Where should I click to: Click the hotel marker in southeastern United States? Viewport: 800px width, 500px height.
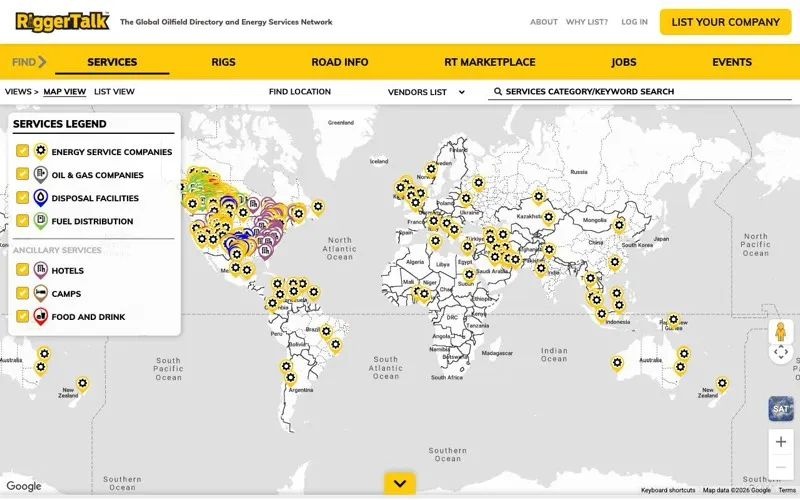point(265,251)
